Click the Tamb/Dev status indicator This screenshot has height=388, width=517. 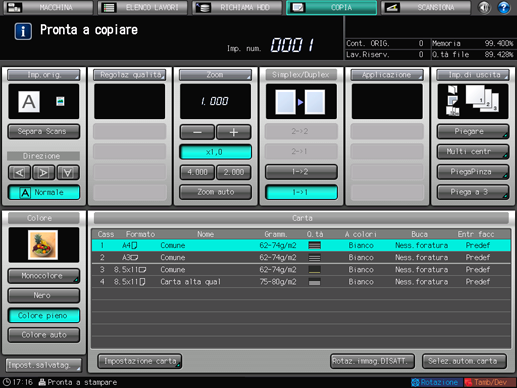click(x=489, y=382)
